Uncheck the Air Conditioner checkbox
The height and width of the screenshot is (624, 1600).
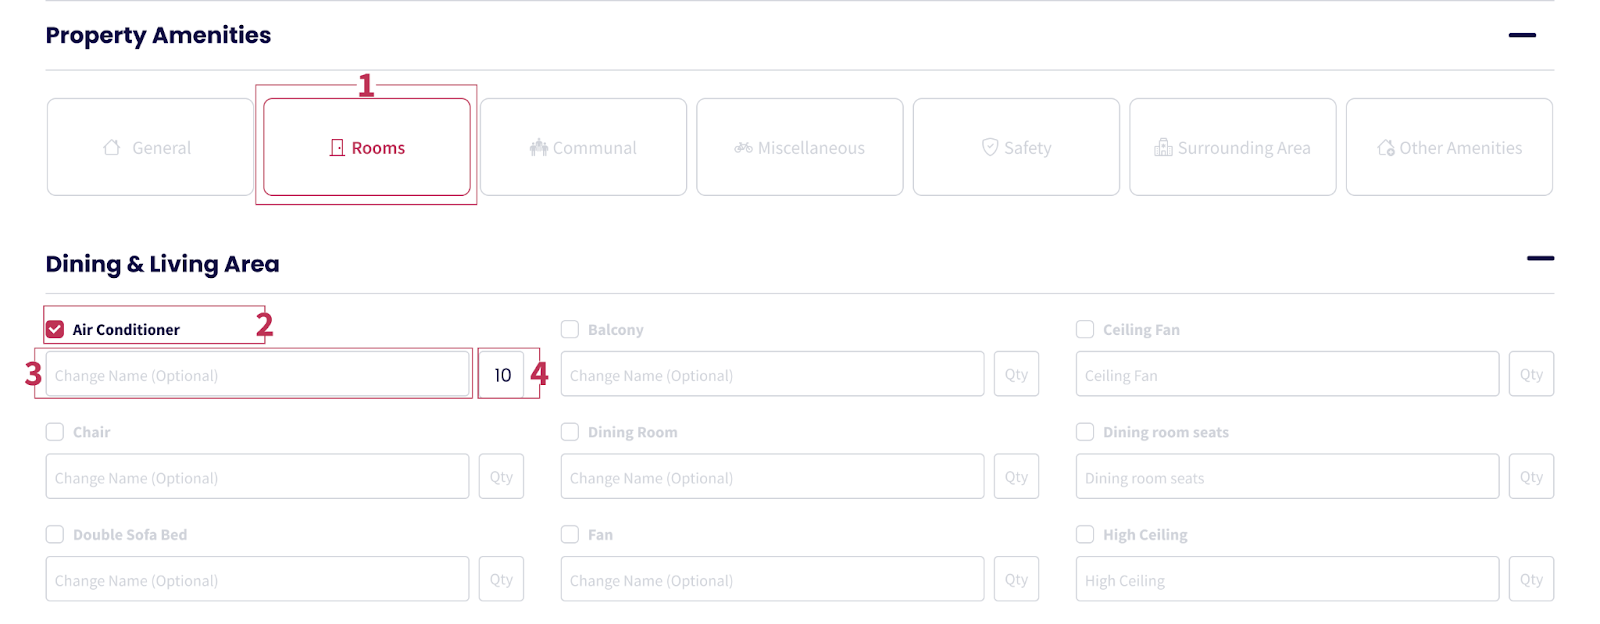[x=55, y=329]
